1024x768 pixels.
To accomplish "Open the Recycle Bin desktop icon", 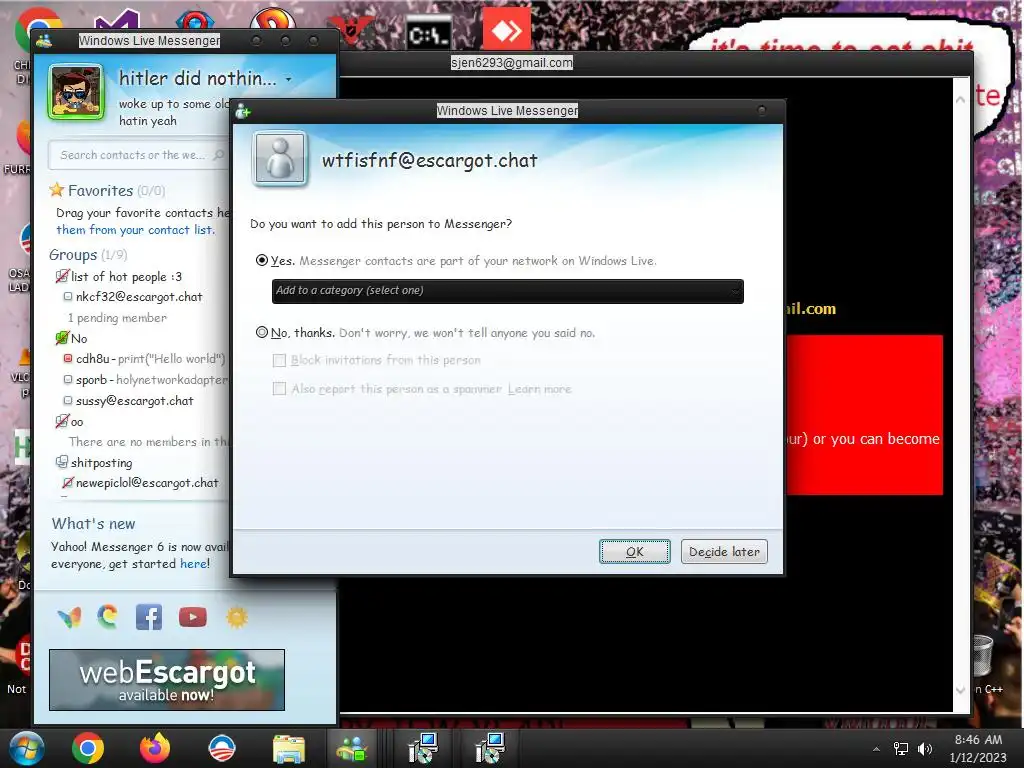I will click(x=984, y=655).
